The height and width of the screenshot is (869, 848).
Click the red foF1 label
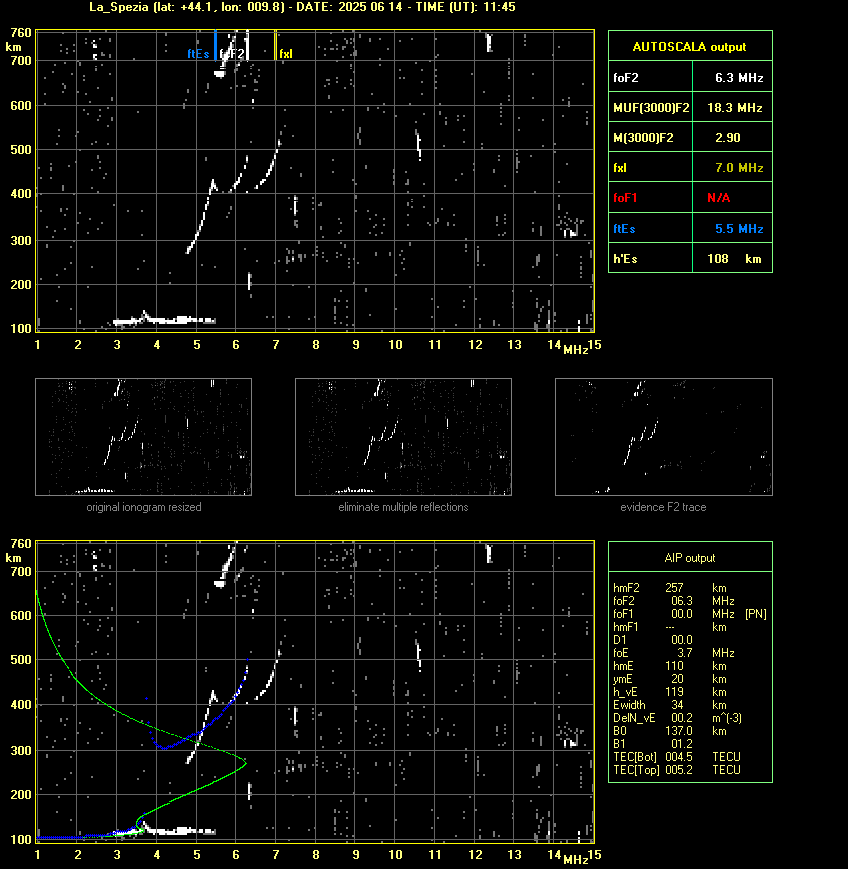point(625,198)
